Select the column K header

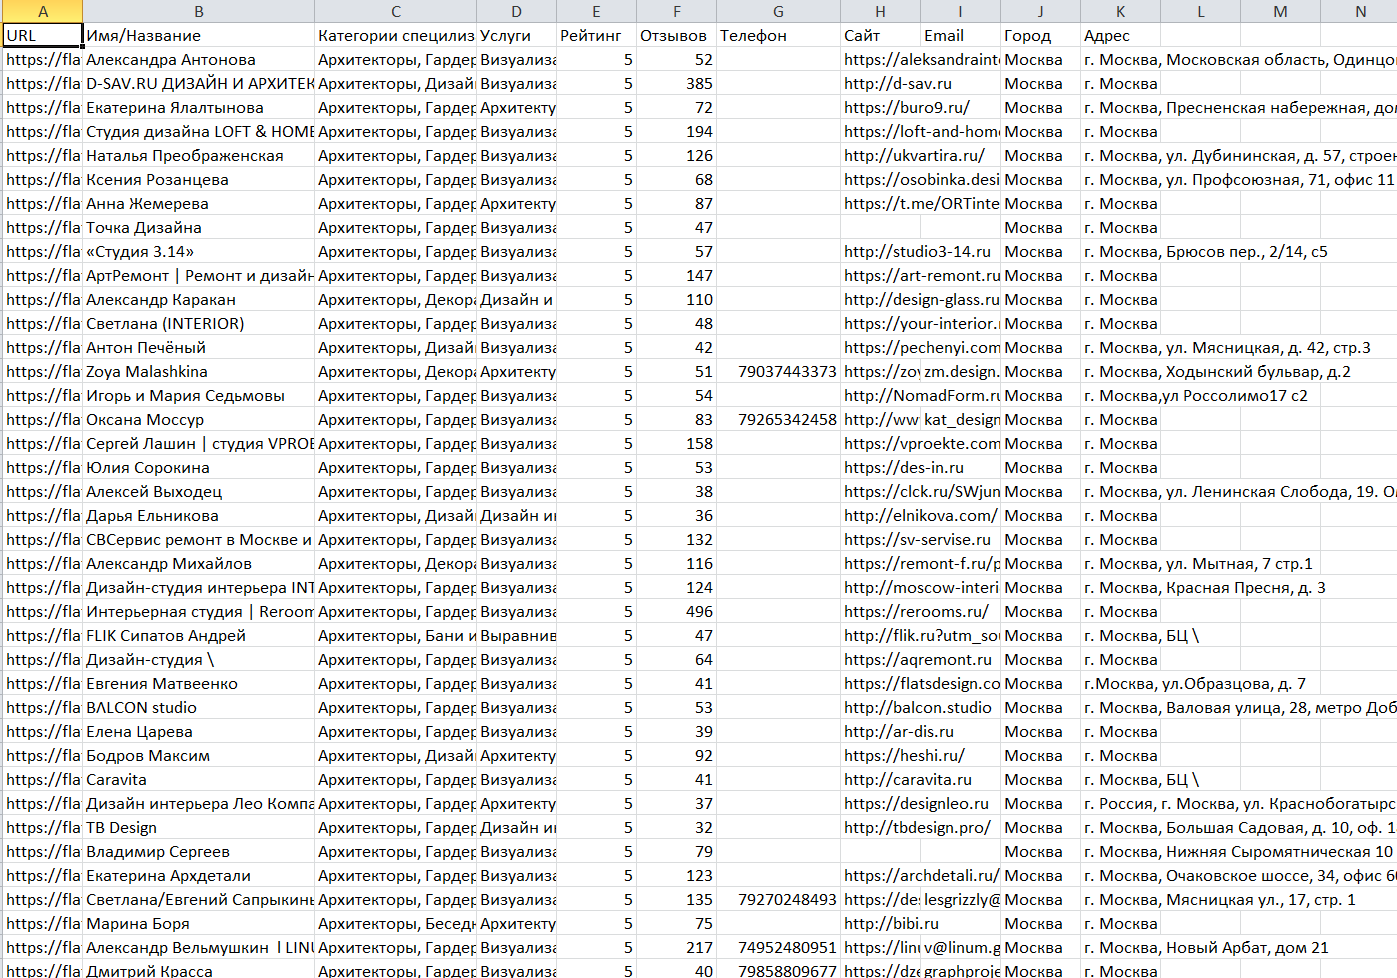tap(1120, 11)
